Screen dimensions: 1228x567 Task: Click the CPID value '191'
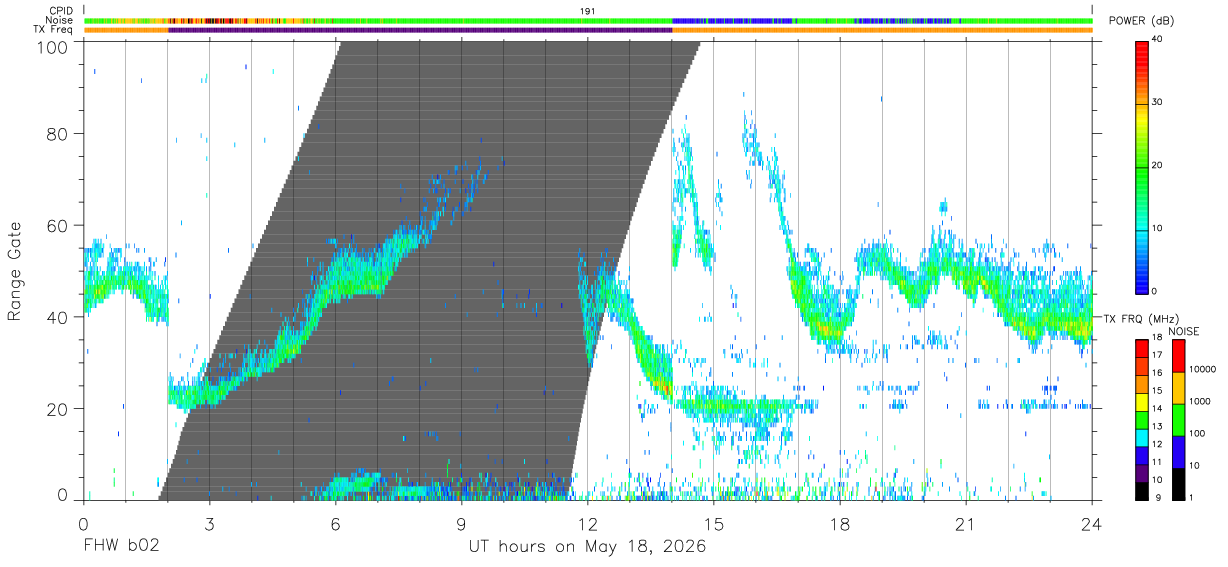[x=588, y=11]
